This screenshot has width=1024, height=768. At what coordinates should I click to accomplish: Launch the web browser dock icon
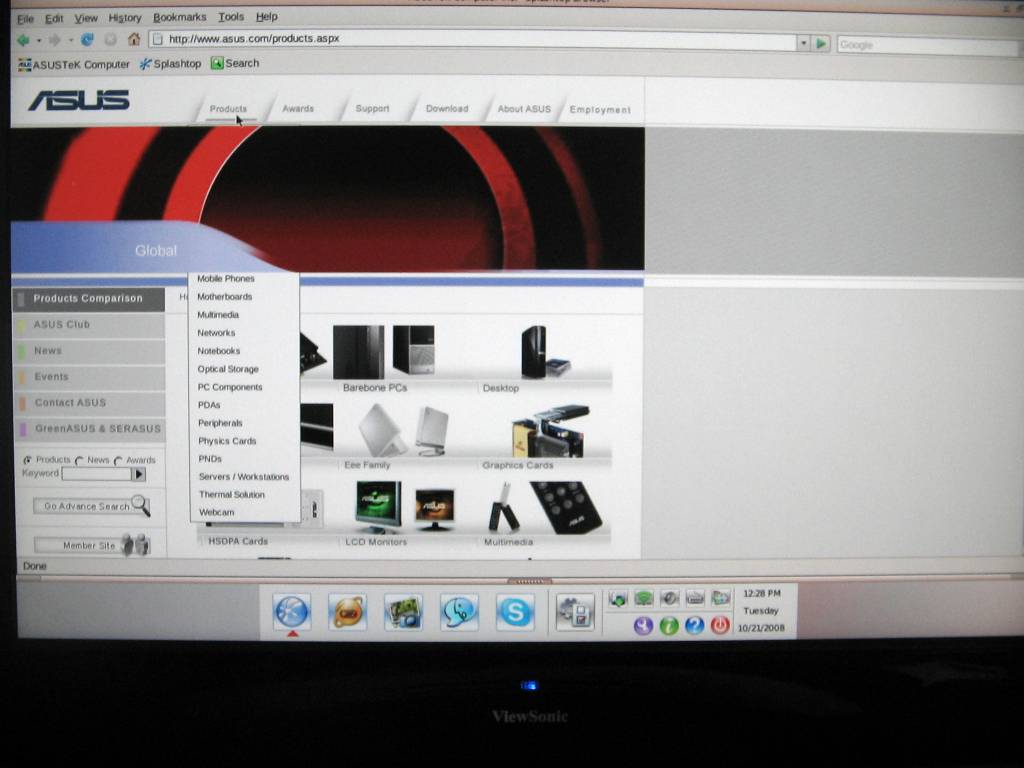pos(292,612)
